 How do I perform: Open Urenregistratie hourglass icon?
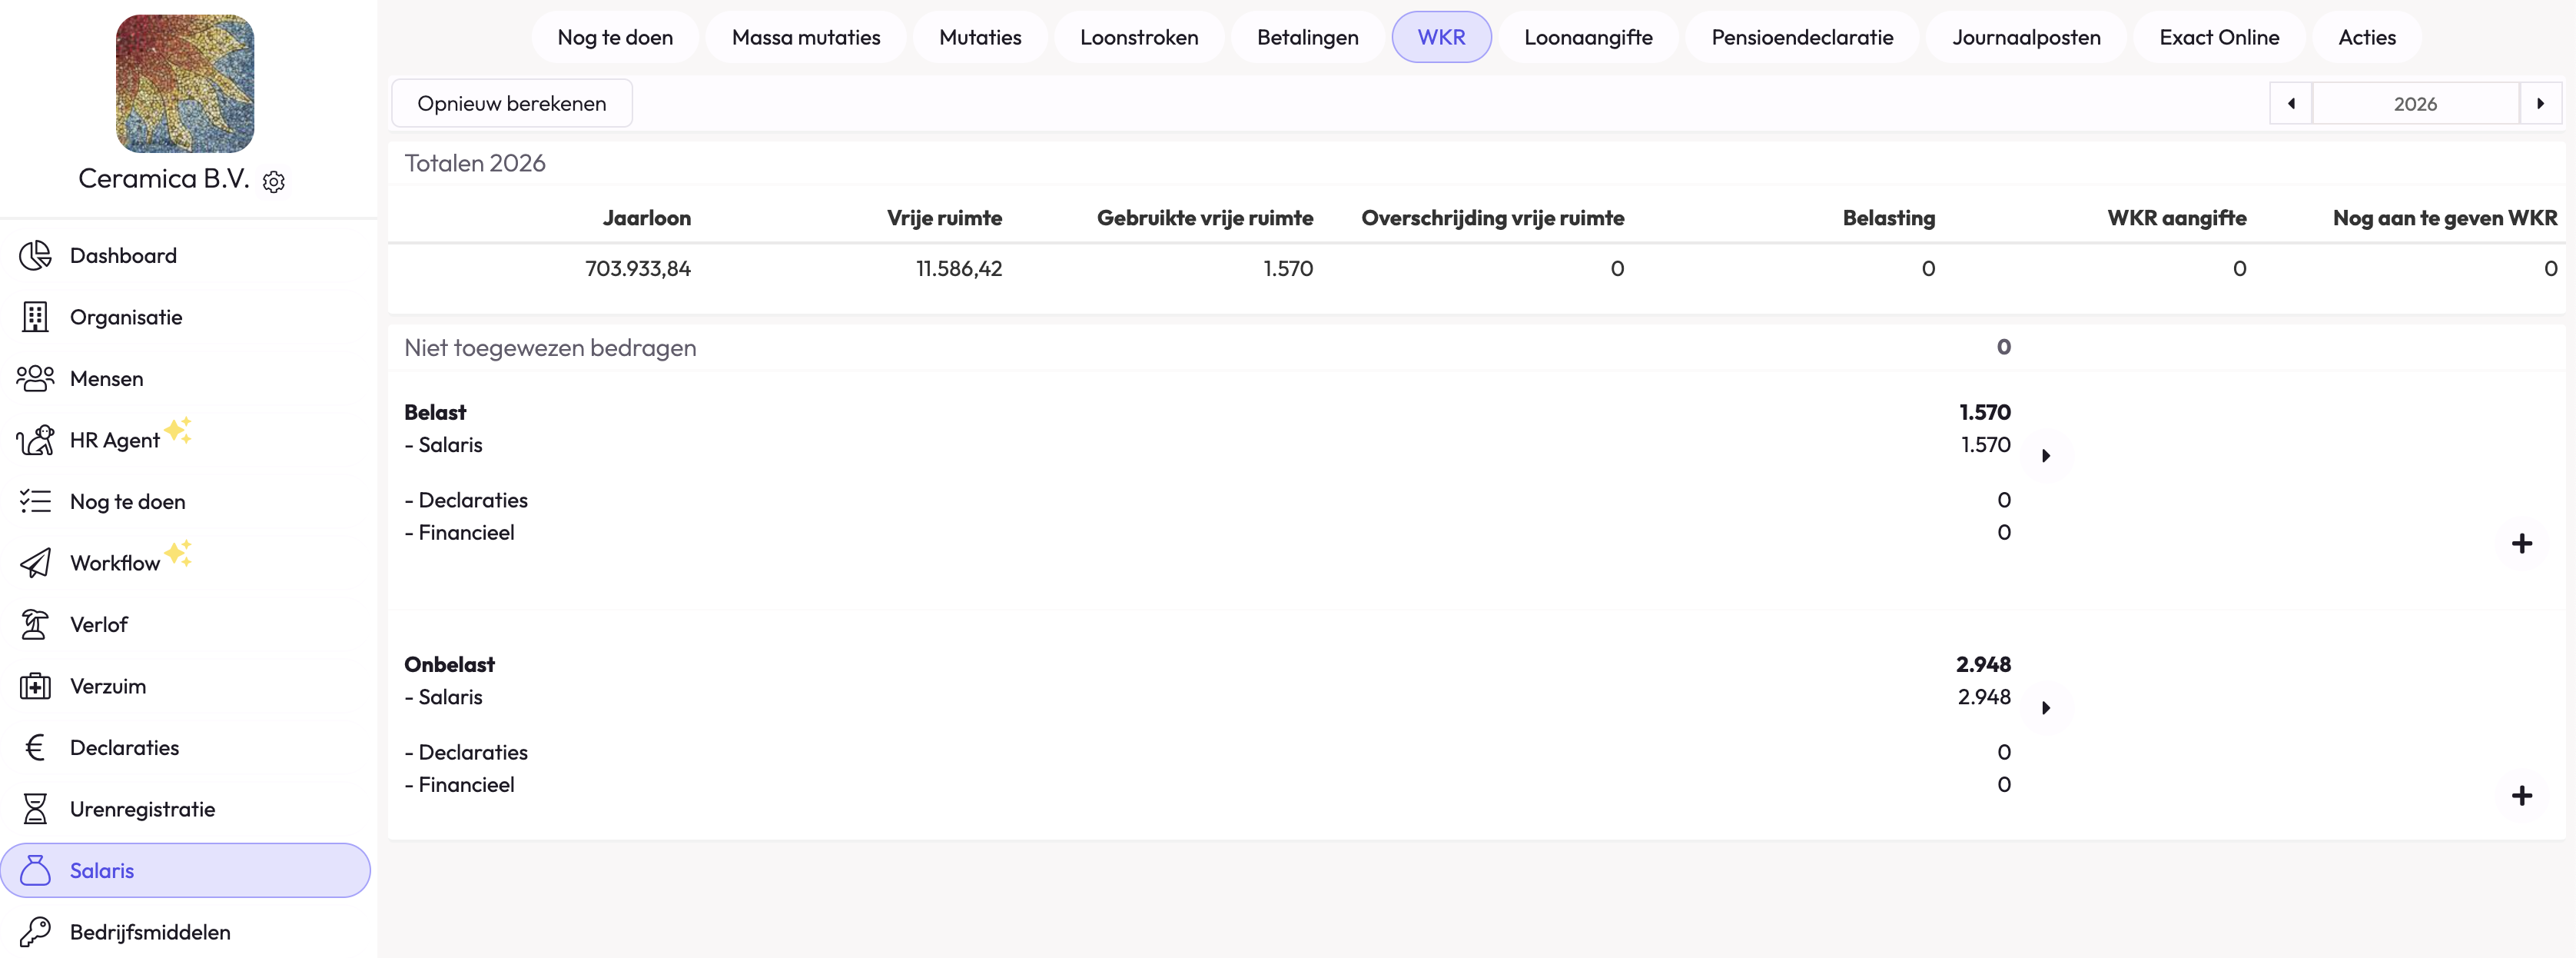(x=35, y=809)
